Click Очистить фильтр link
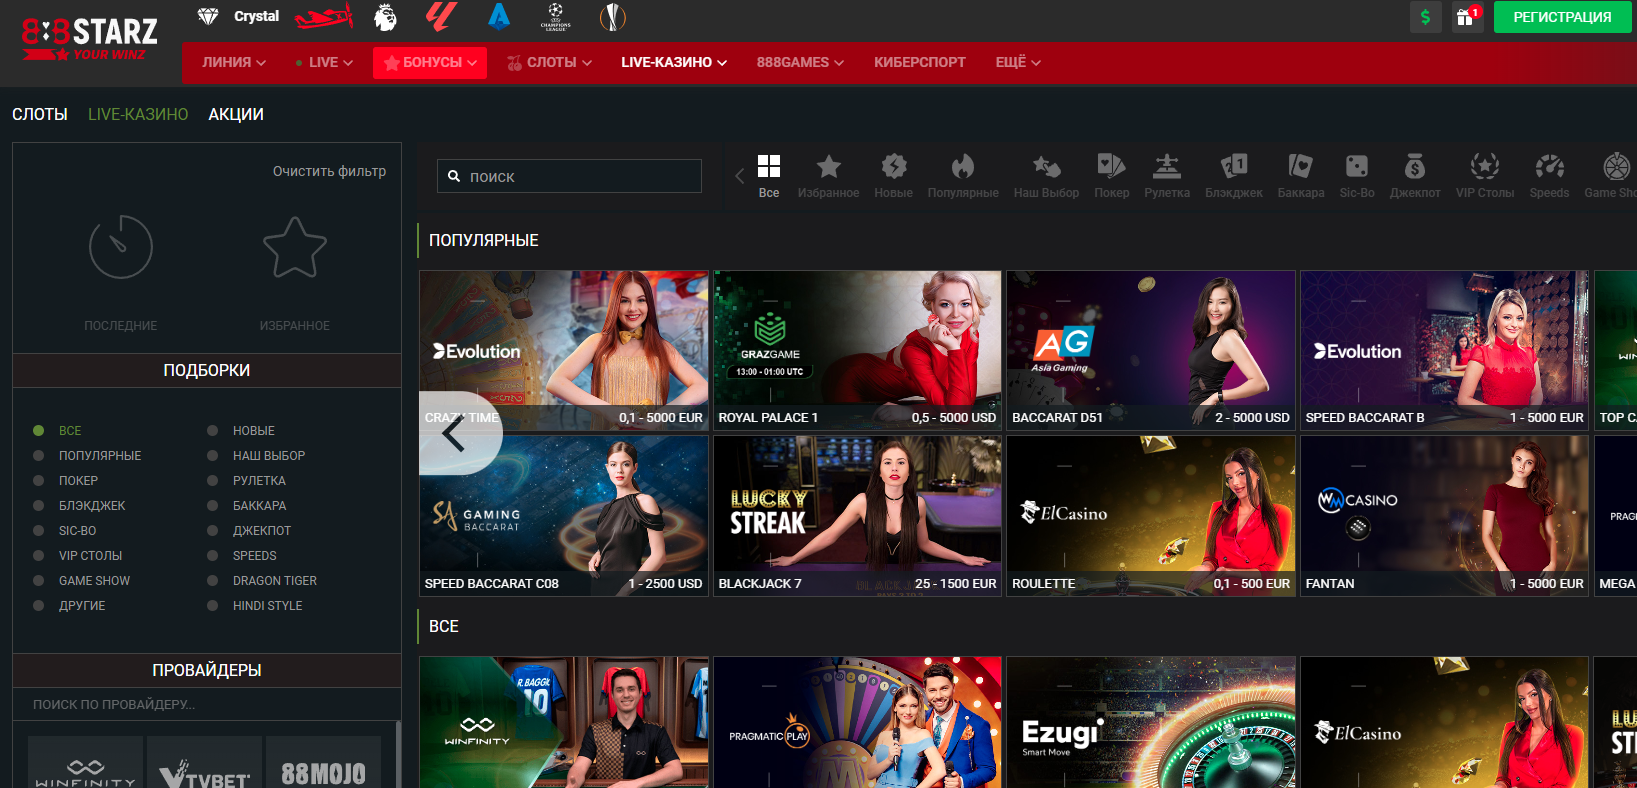This screenshot has height=788, width=1637. 329,171
